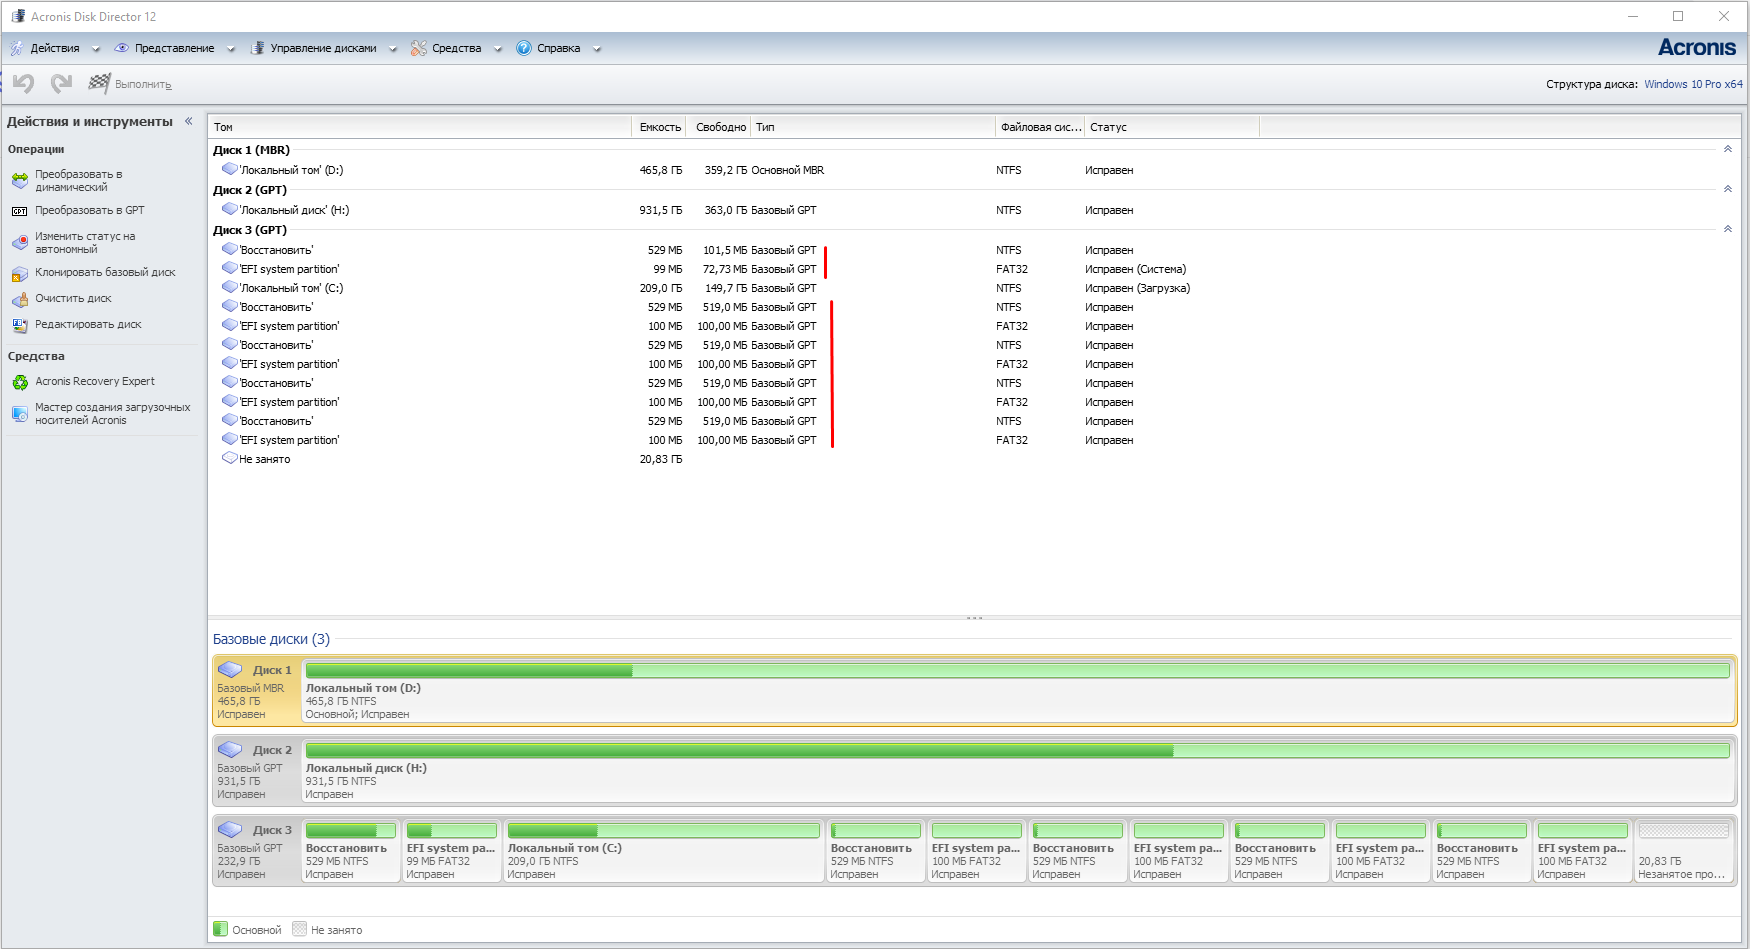Click the Редактировать диск action
The height and width of the screenshot is (949, 1750).
pos(88,324)
